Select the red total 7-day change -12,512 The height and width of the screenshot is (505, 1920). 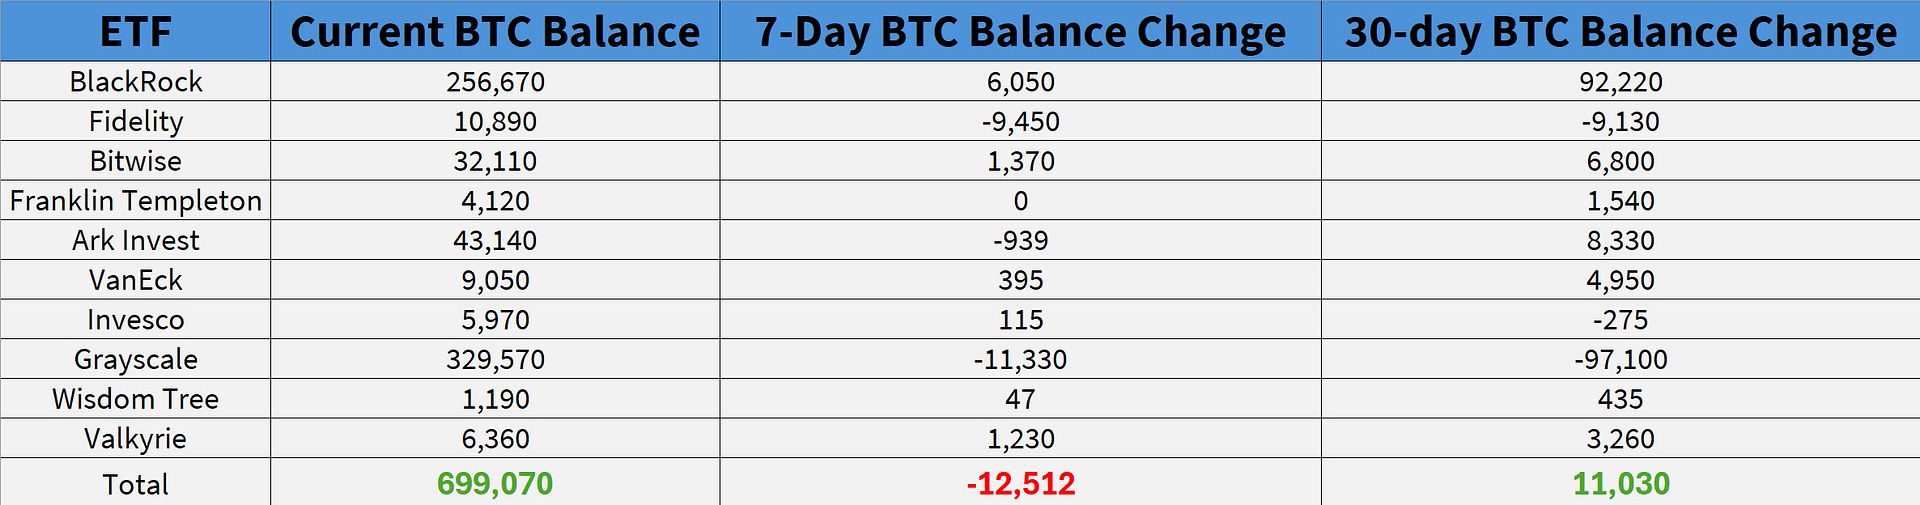point(1020,484)
